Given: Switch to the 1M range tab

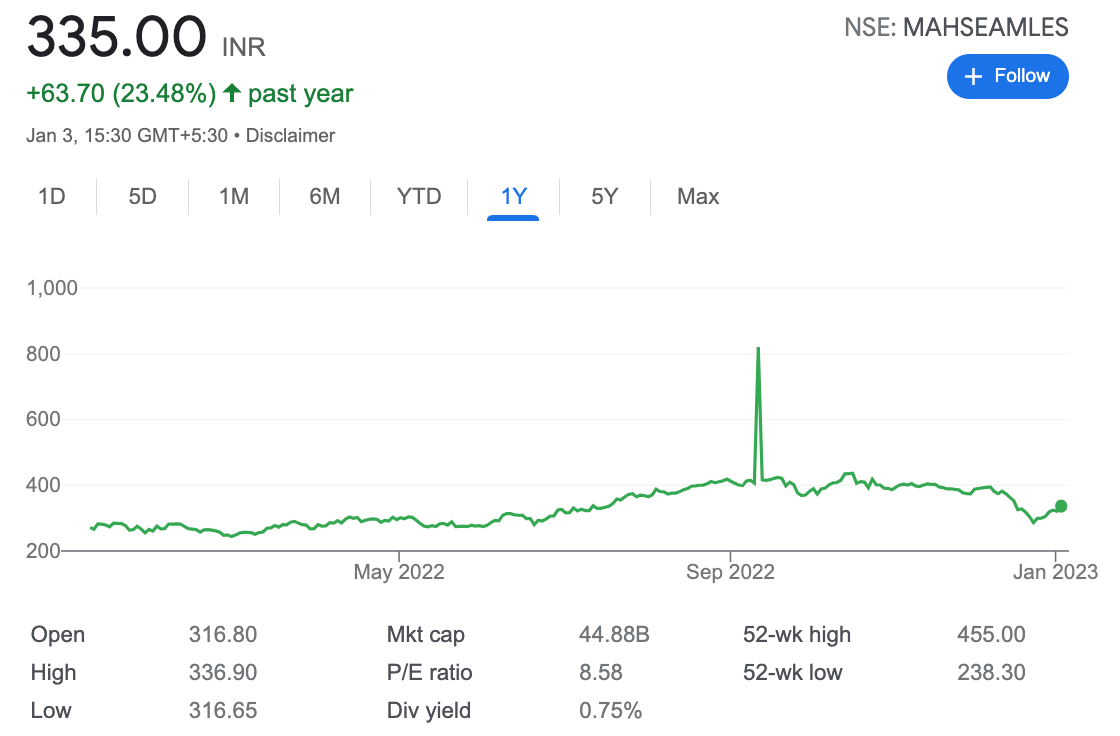Looking at the screenshot, I should [x=234, y=197].
